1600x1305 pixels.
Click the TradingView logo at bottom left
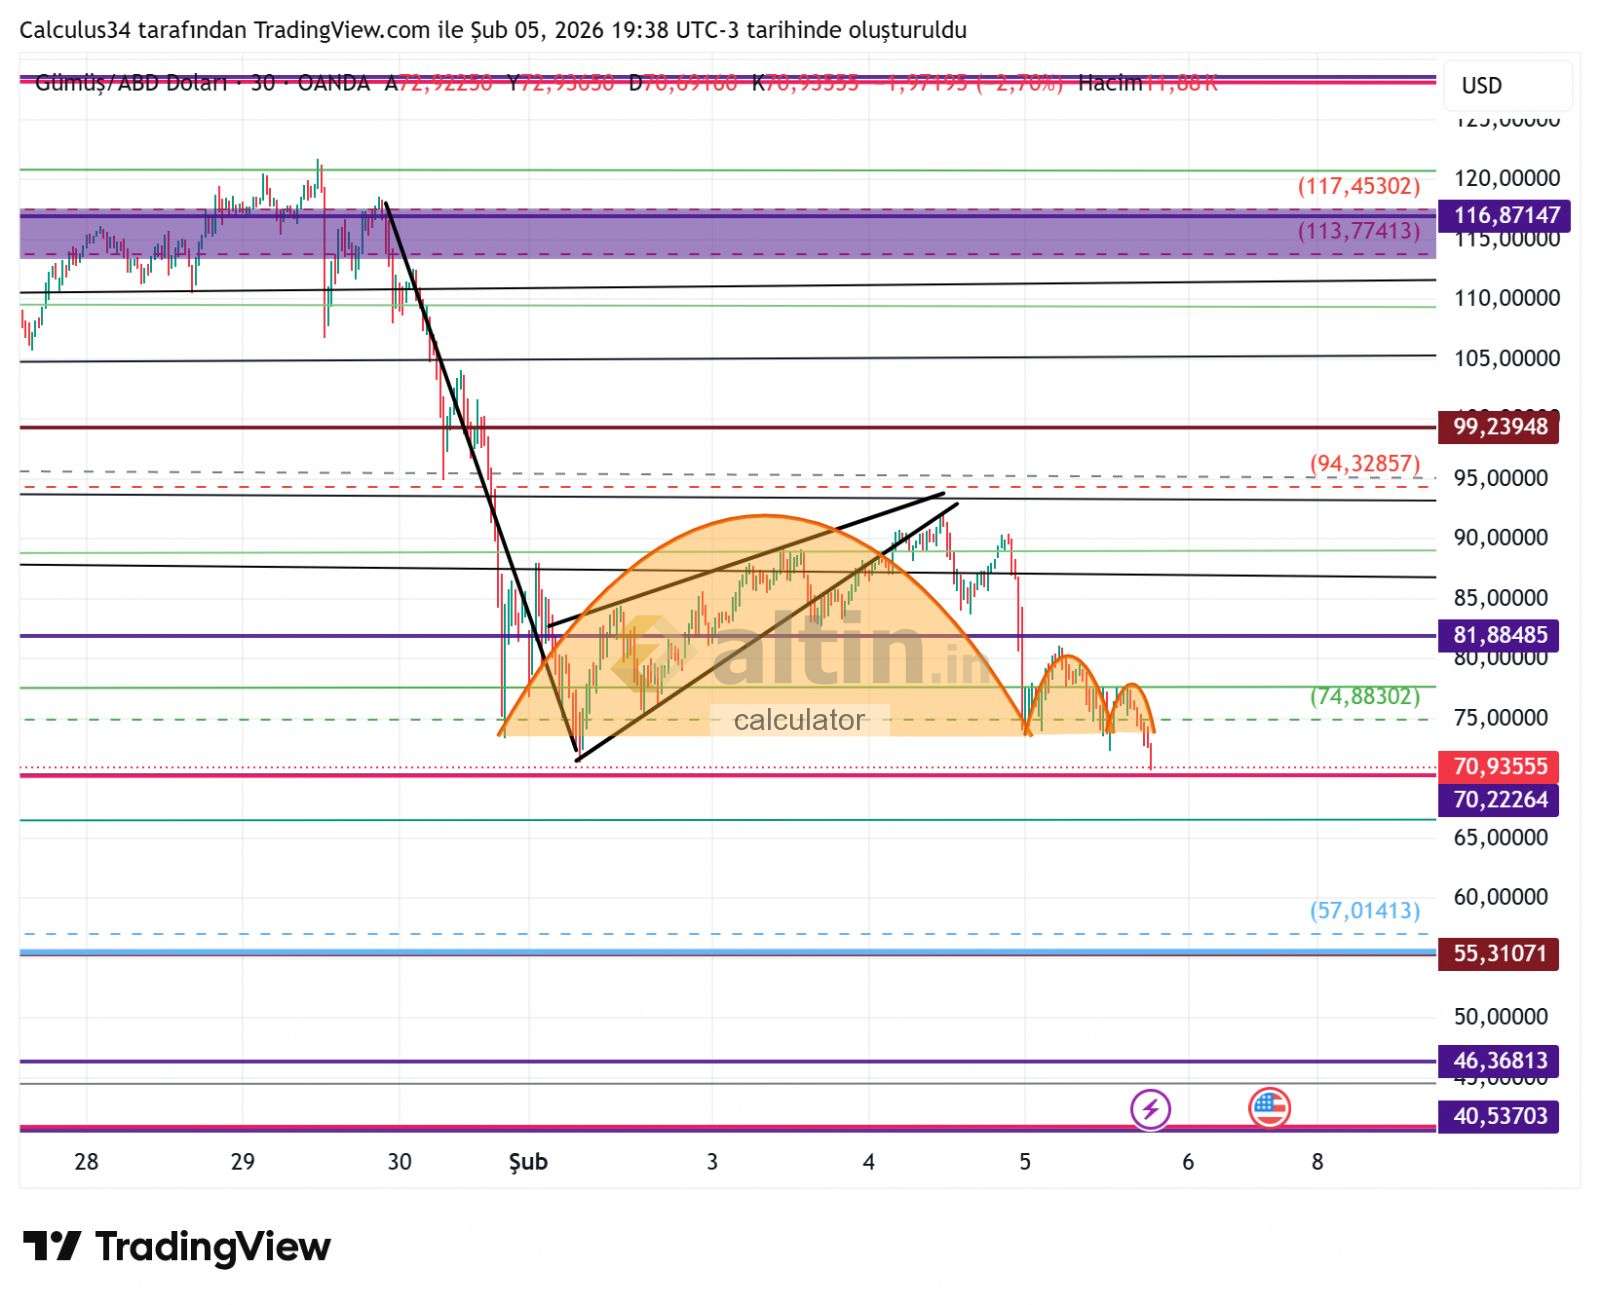[177, 1247]
